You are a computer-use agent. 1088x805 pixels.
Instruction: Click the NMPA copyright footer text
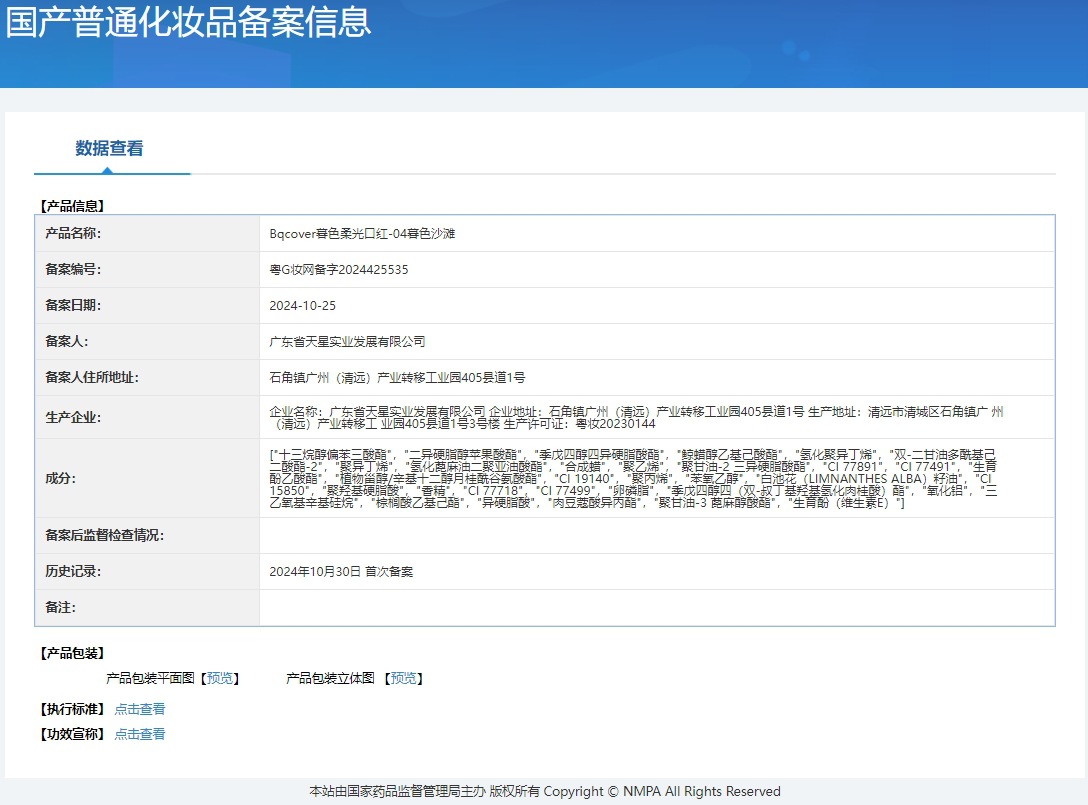[545, 792]
